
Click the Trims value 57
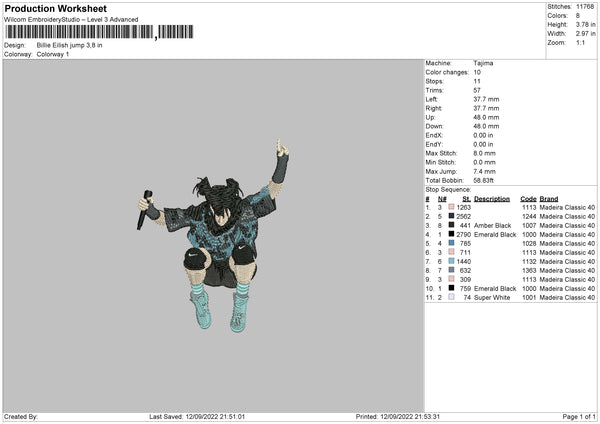click(x=477, y=90)
